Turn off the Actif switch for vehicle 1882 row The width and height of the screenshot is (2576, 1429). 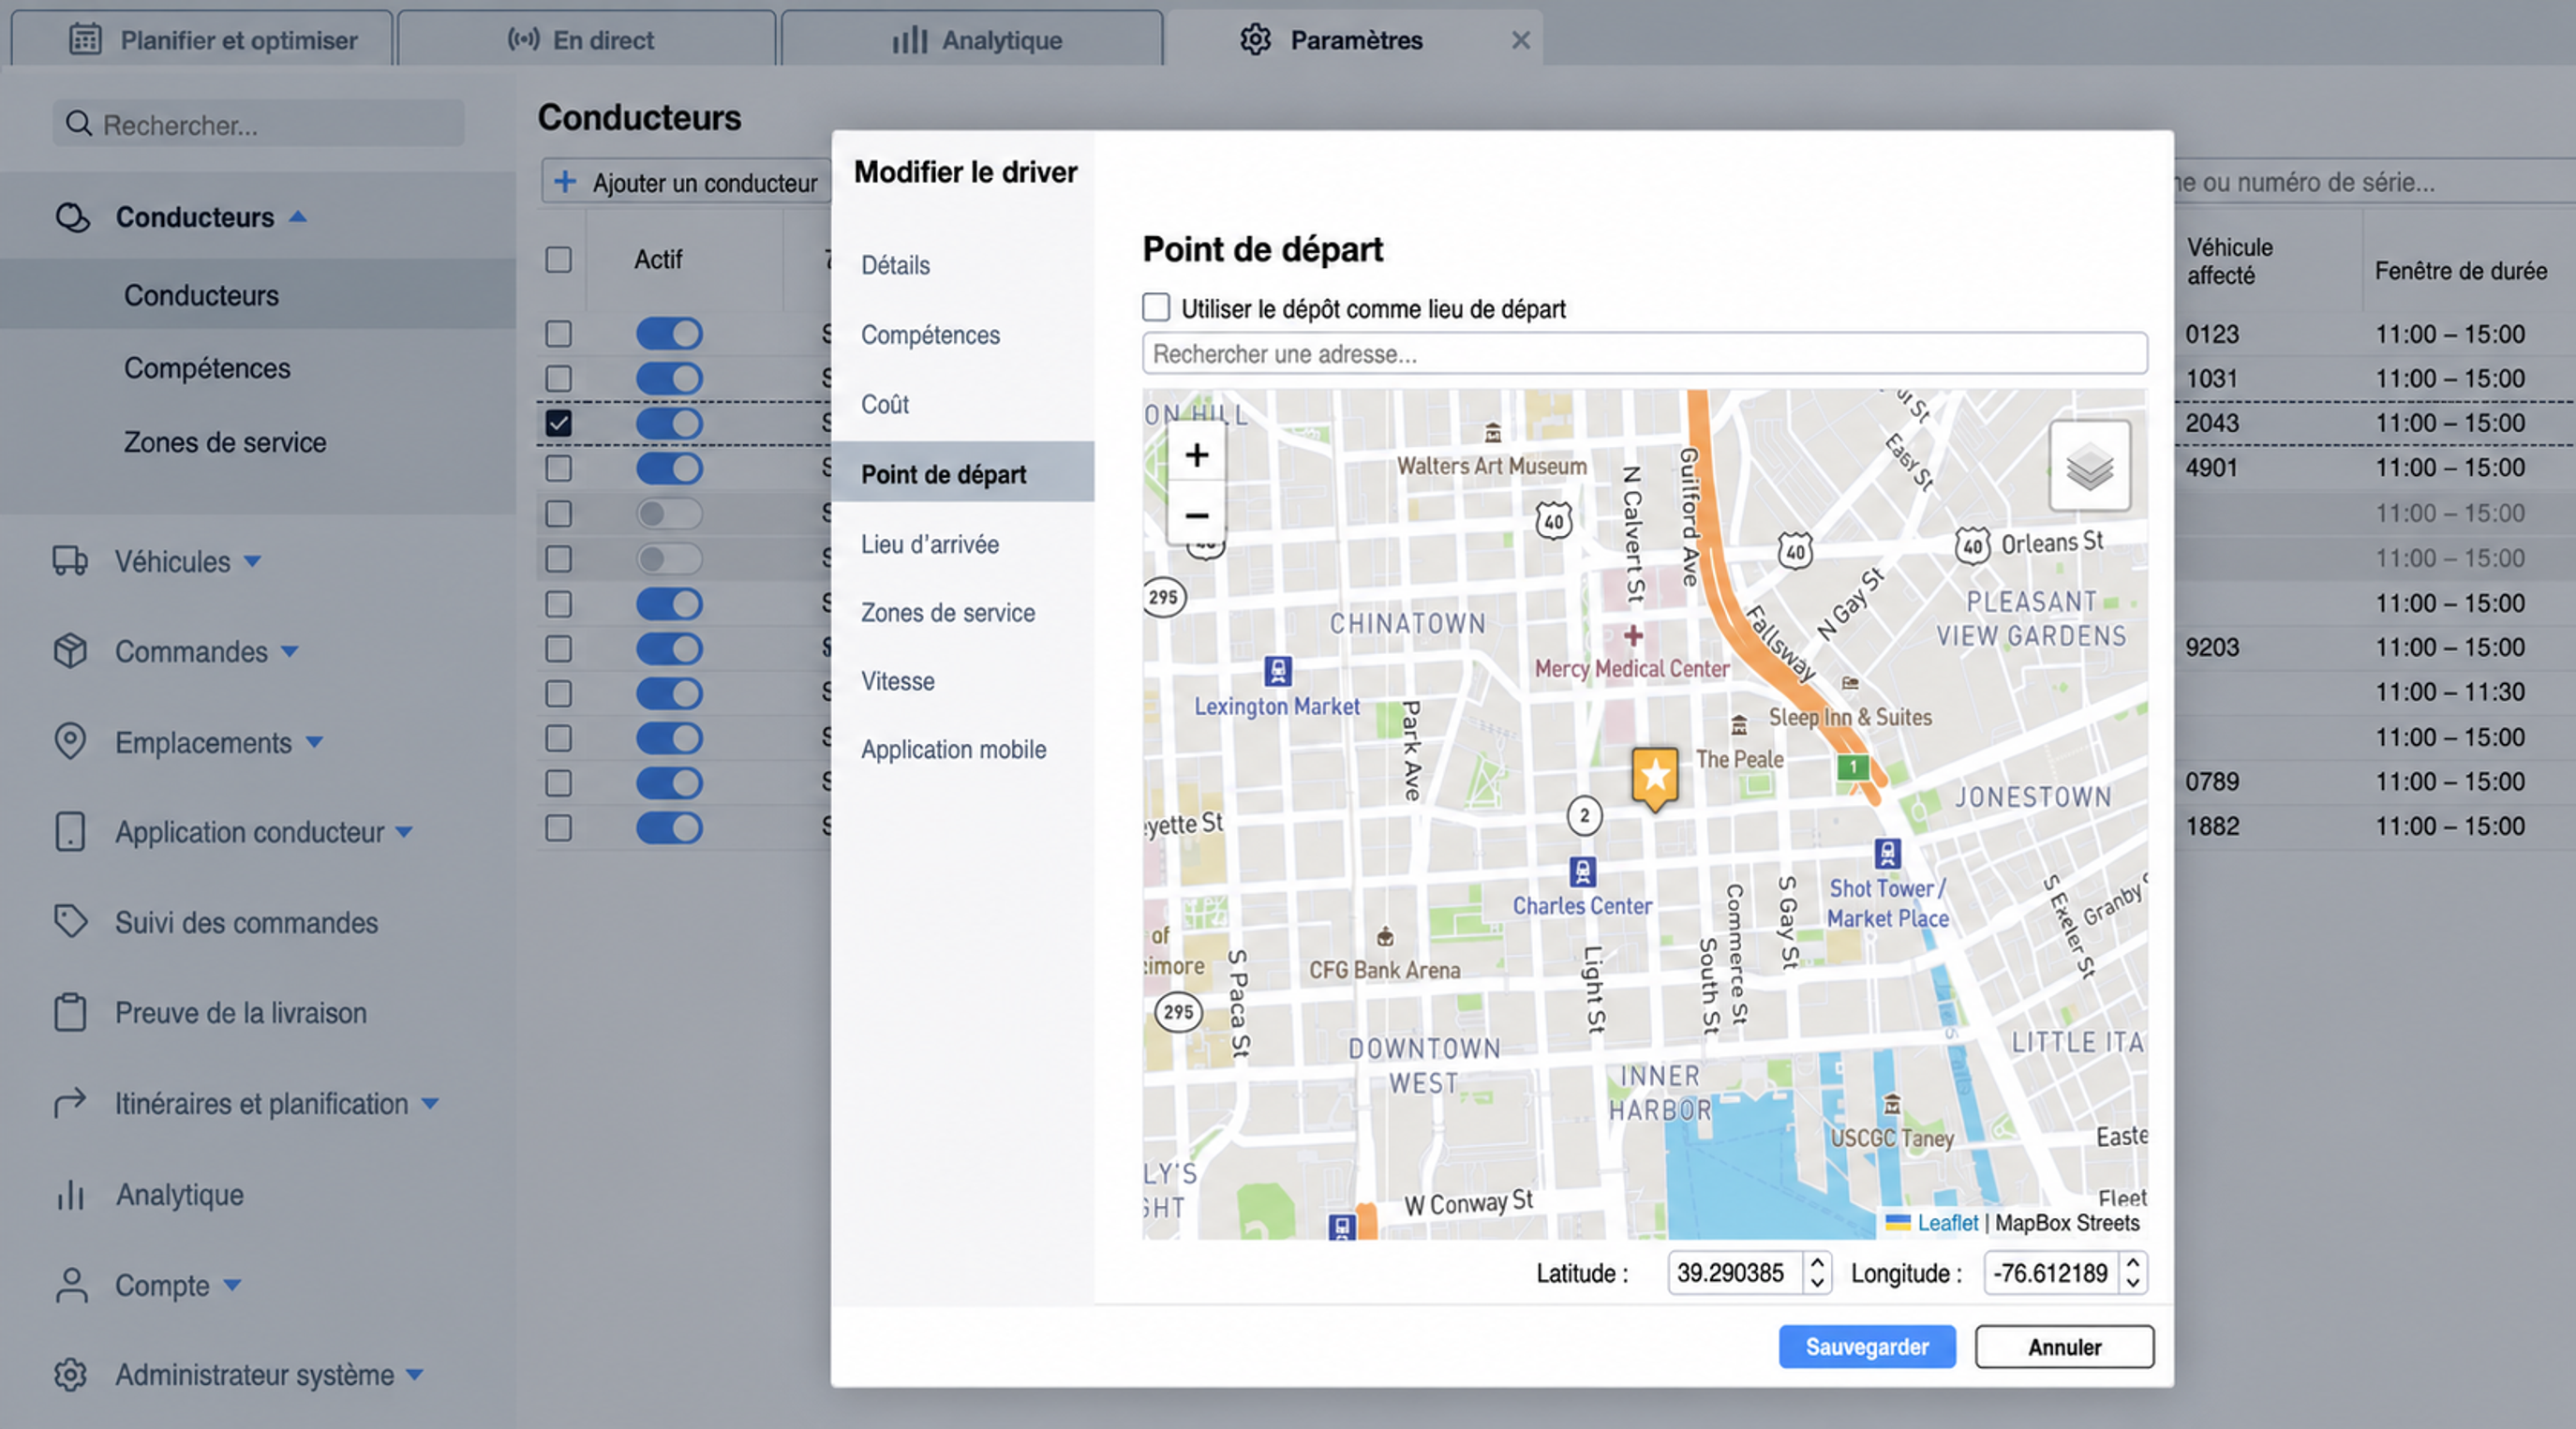669,828
